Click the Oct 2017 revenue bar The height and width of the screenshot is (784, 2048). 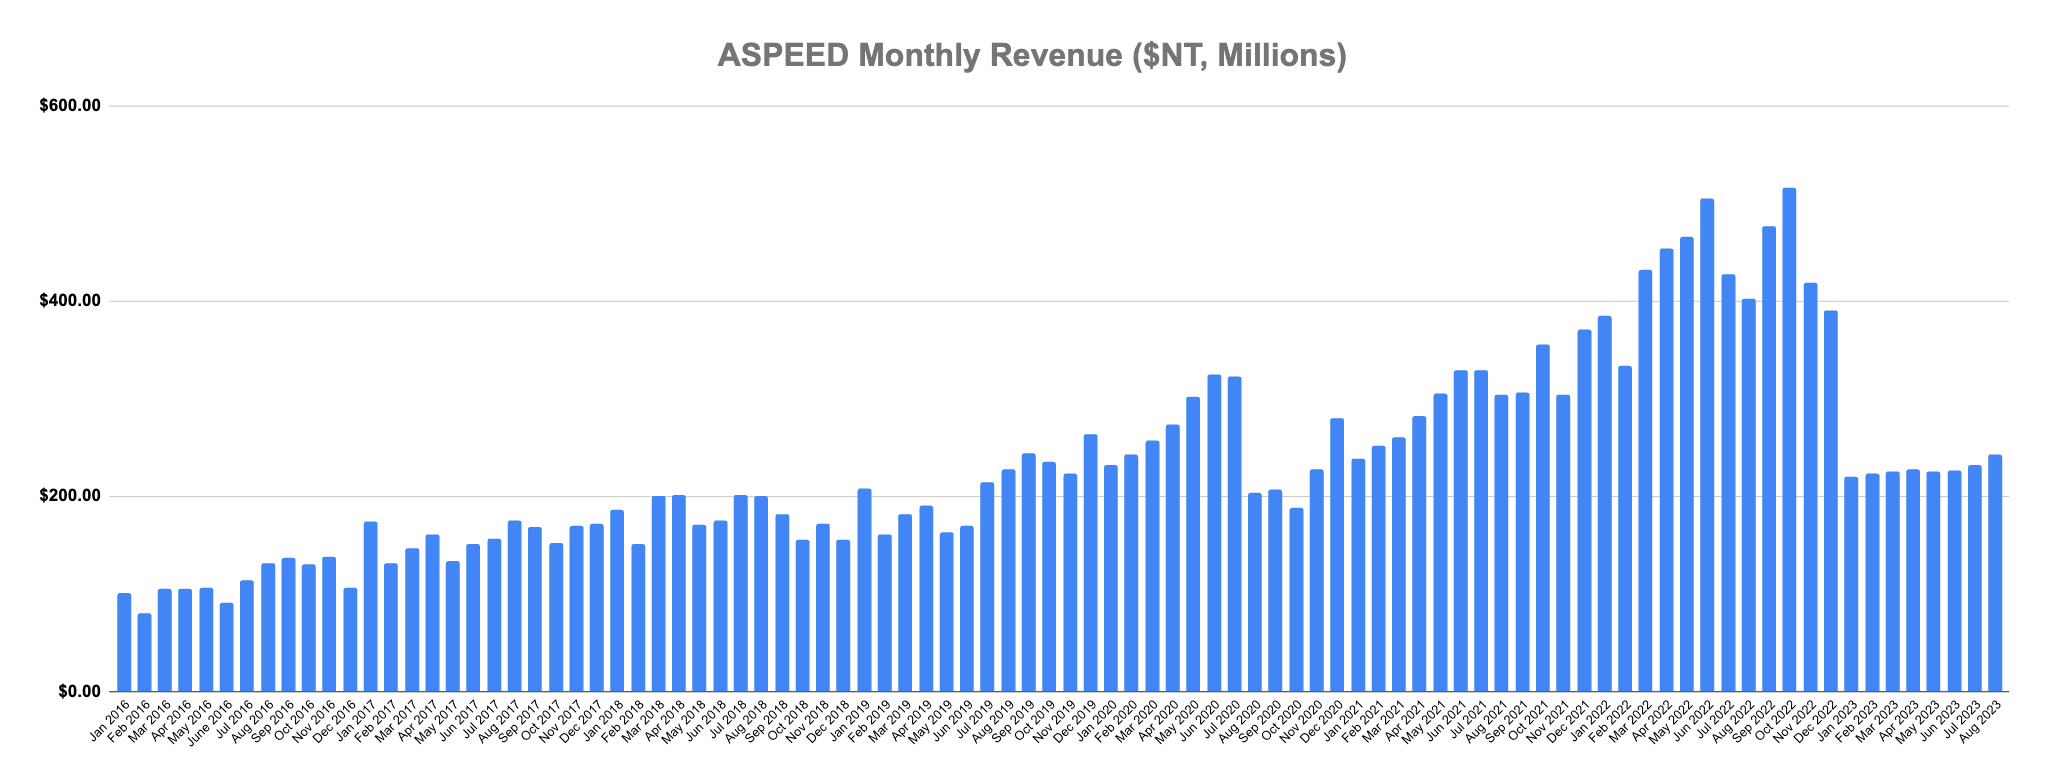tap(556, 617)
